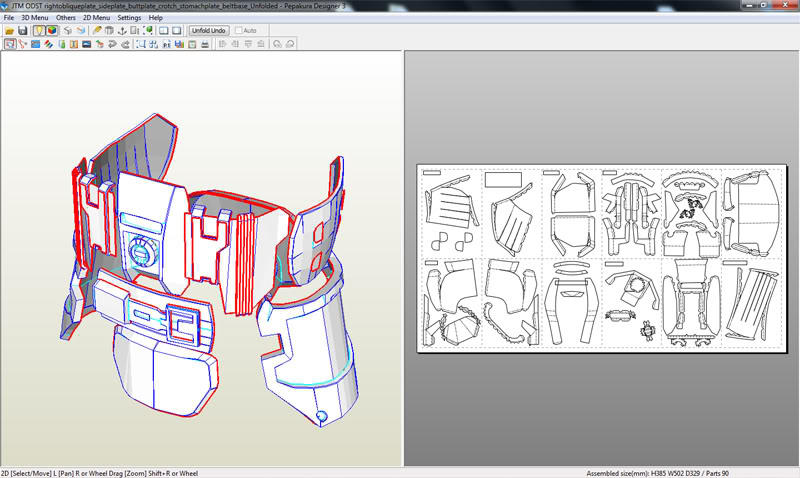
Task: Click the red-green cube part icon
Action: pyautogui.click(x=99, y=44)
